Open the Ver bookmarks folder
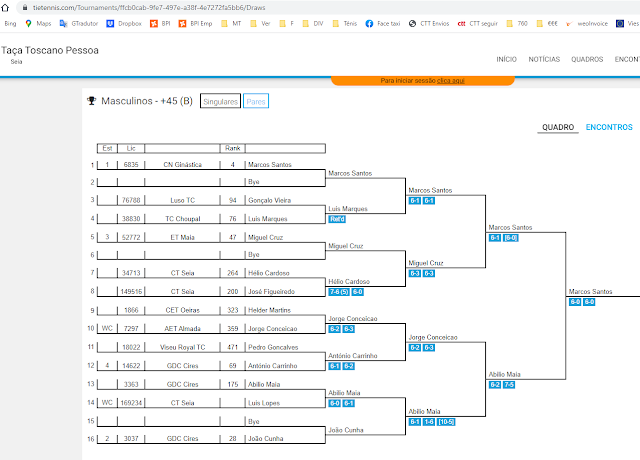The image size is (640, 460). [260, 24]
